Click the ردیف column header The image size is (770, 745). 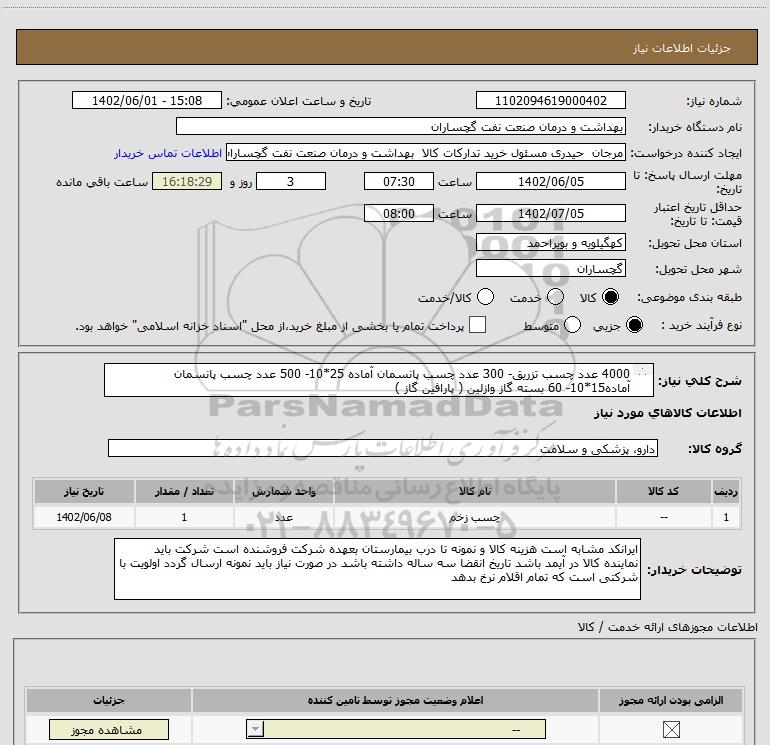click(726, 491)
